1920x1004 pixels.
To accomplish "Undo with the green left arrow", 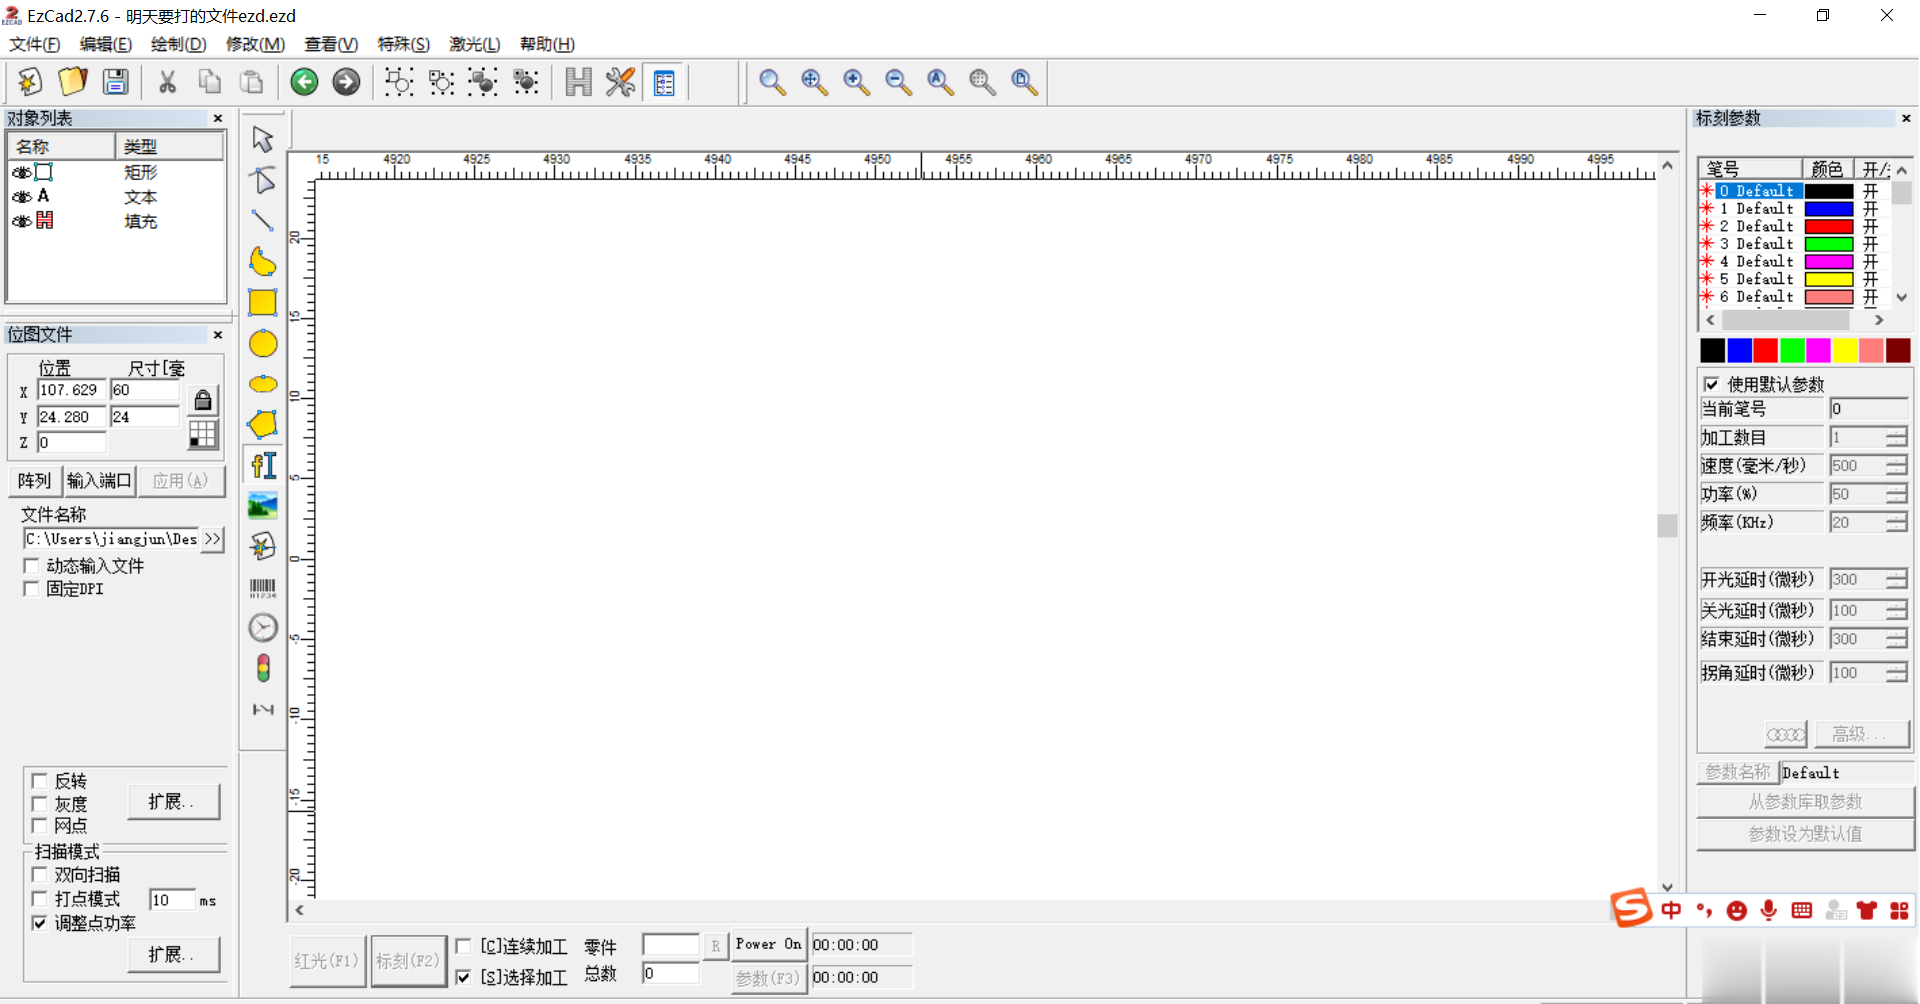I will pos(304,82).
